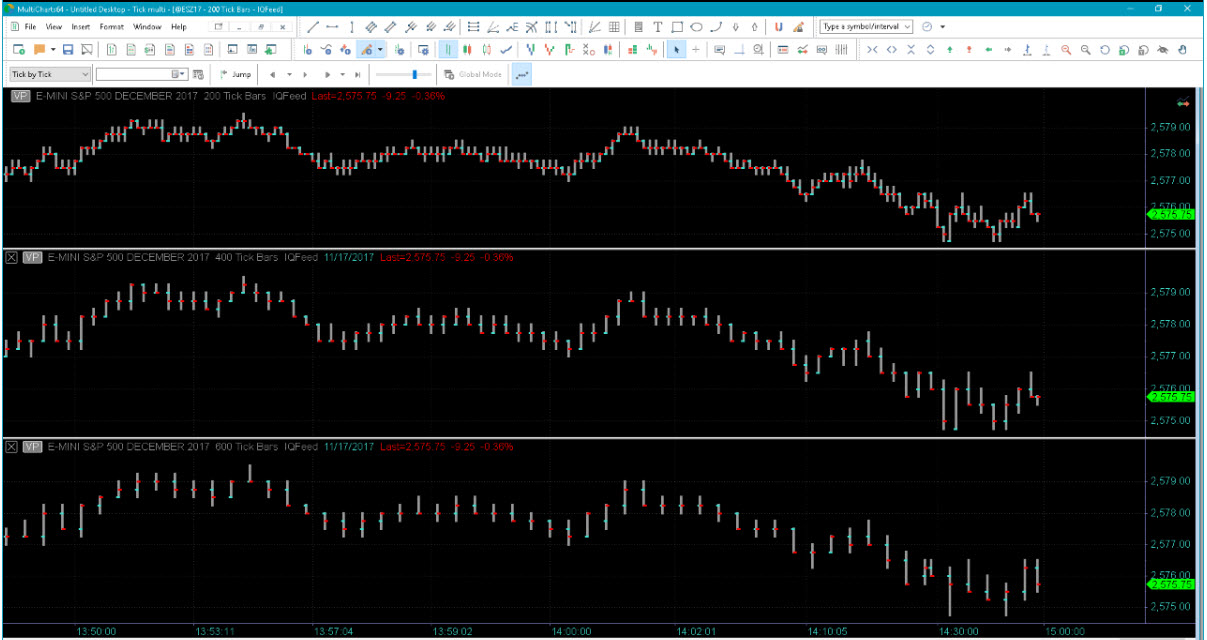
Task: Open the Format menu
Action: click(111, 26)
